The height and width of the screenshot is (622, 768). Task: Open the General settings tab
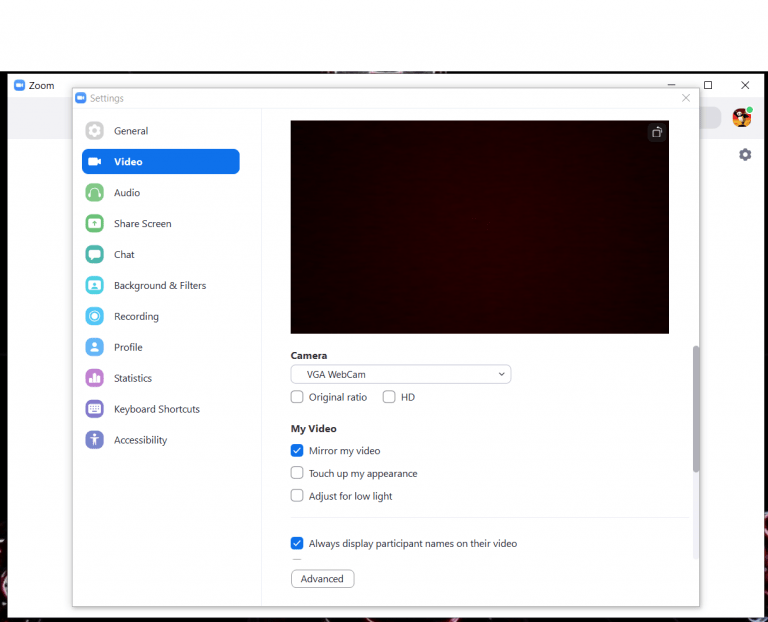(x=161, y=131)
